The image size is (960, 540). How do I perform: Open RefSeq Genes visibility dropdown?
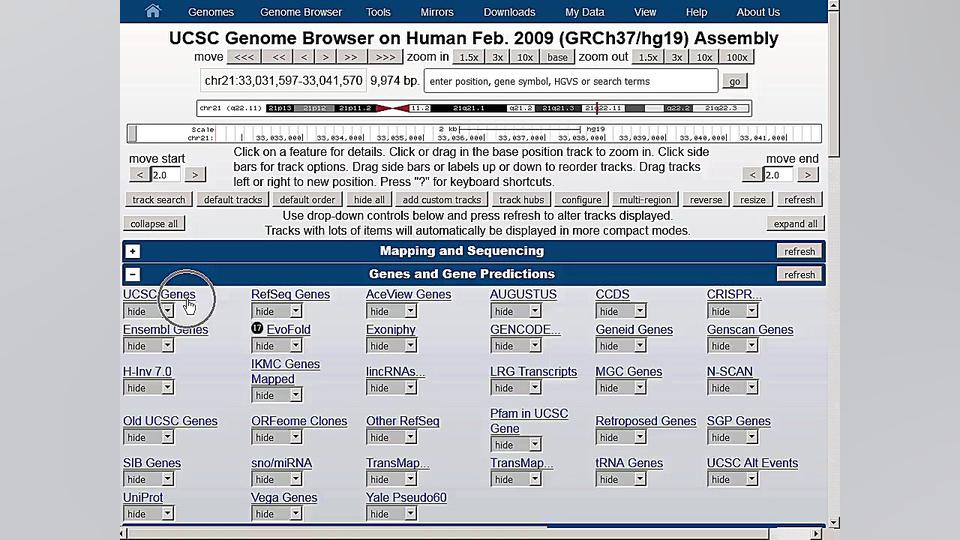tap(277, 311)
